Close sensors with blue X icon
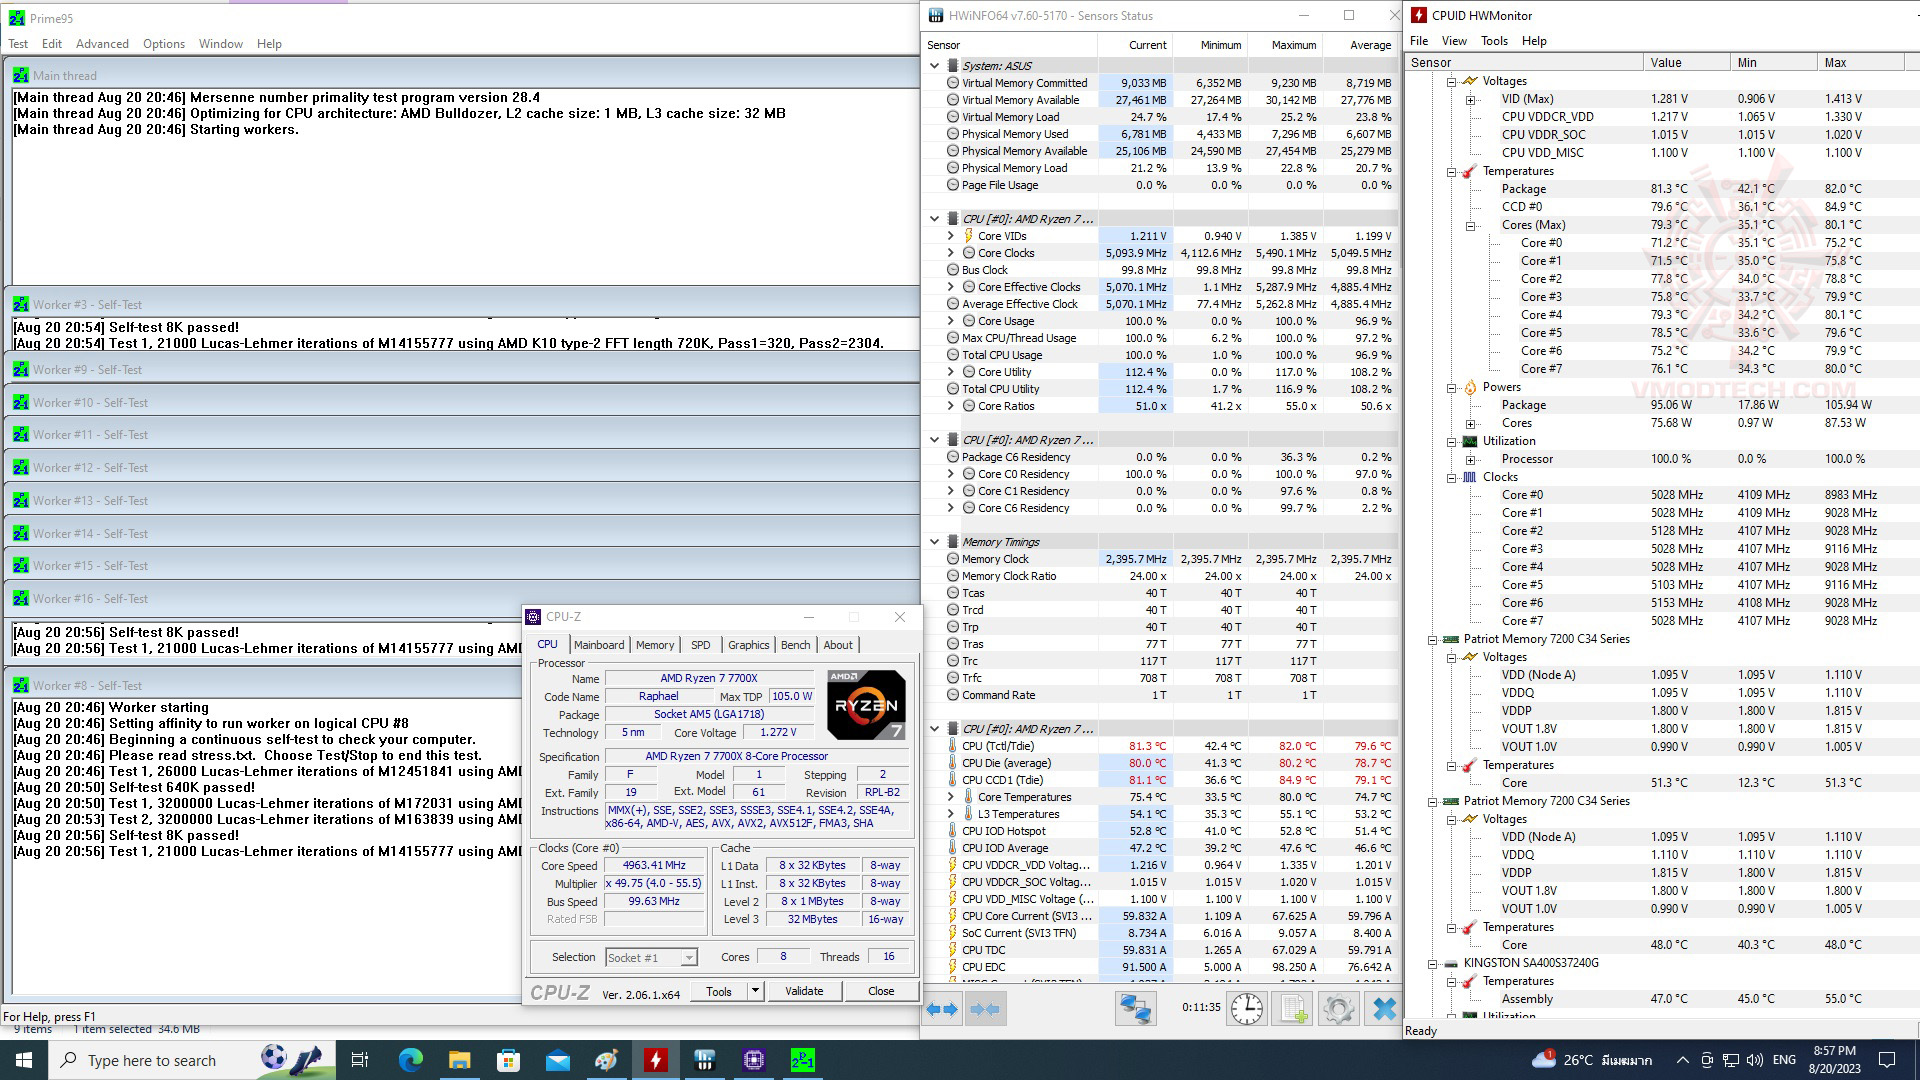The width and height of the screenshot is (1920, 1080). click(1384, 1009)
